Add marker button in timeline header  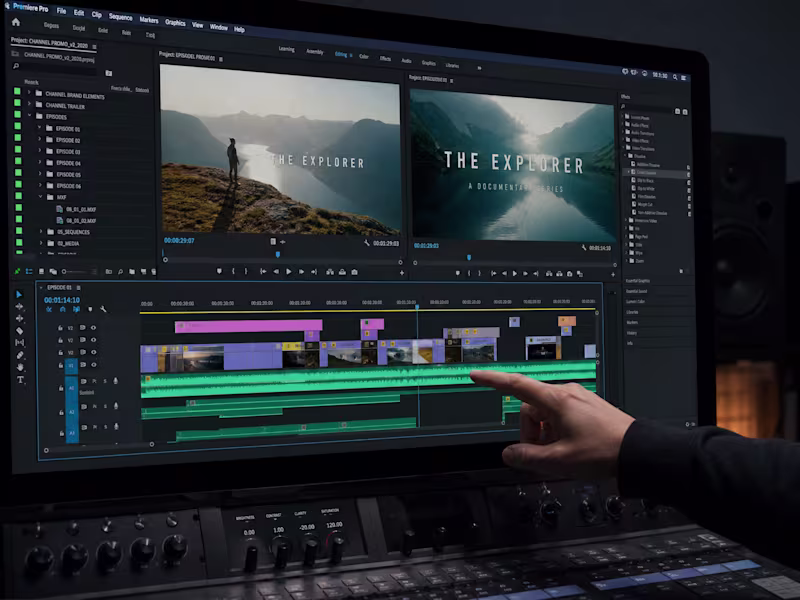point(90,309)
